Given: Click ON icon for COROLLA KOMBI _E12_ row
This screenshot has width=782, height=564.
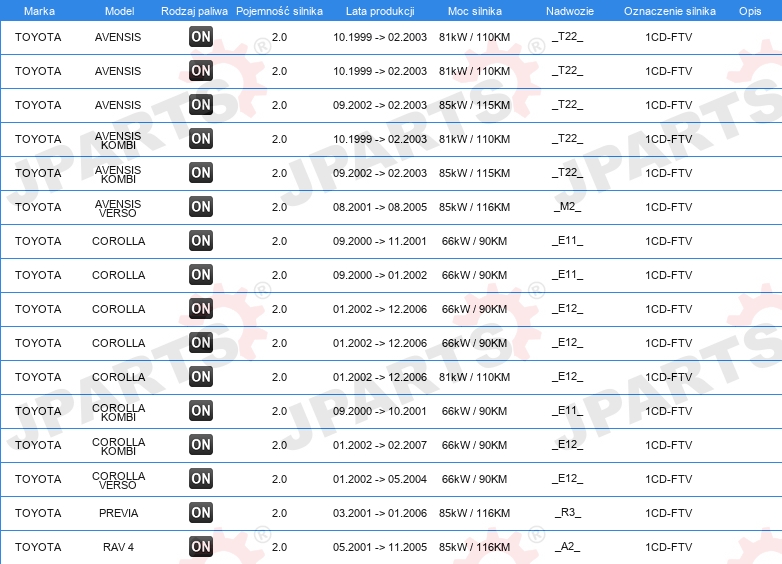Looking at the screenshot, I should coord(201,444).
